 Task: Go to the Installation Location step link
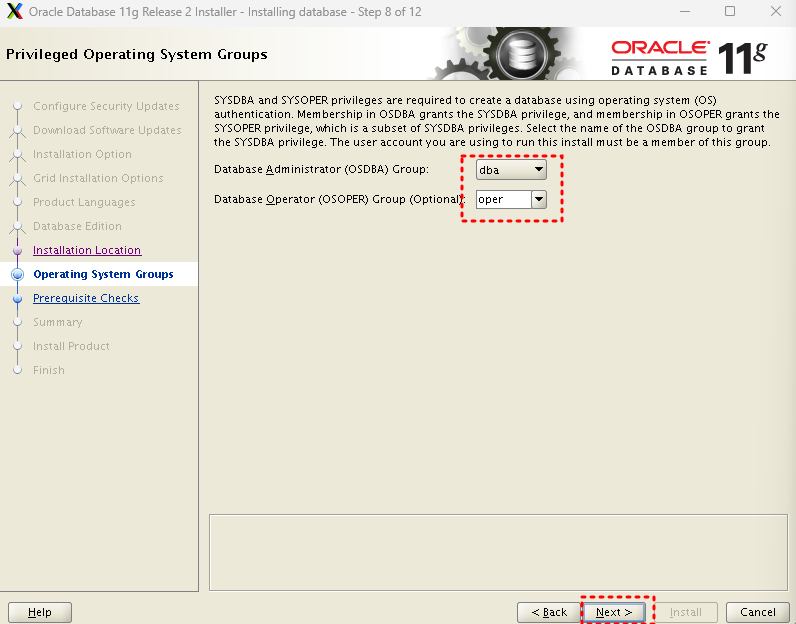click(x=87, y=250)
